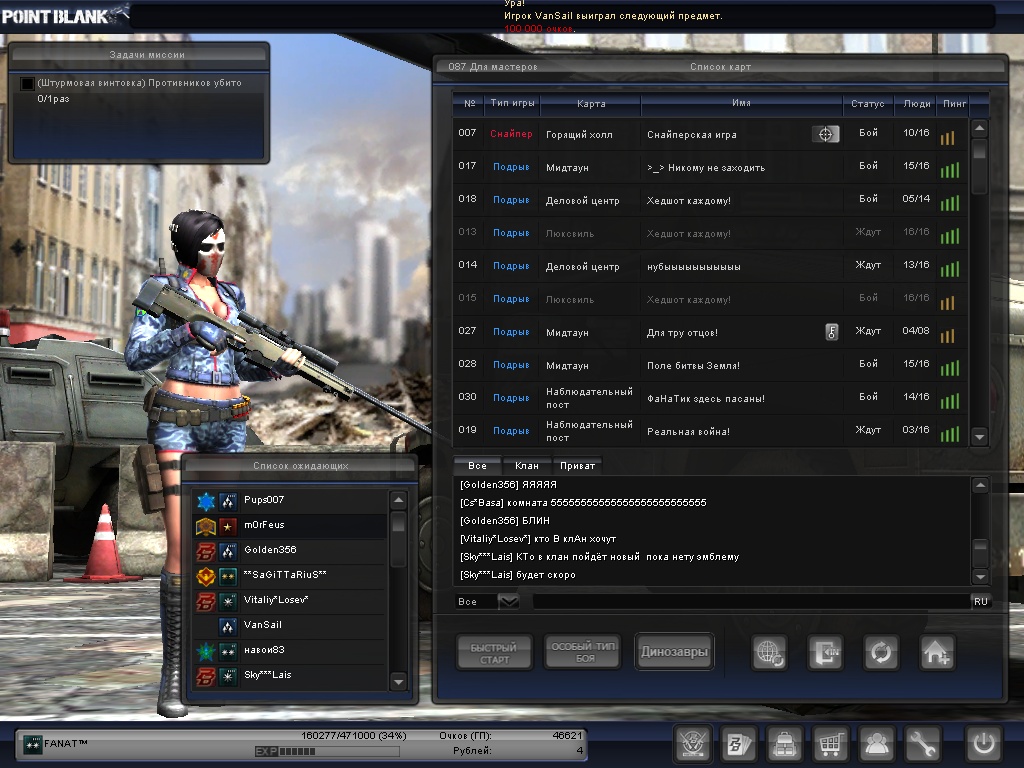
Task: Switch to the Приват chat tab
Action: [578, 466]
